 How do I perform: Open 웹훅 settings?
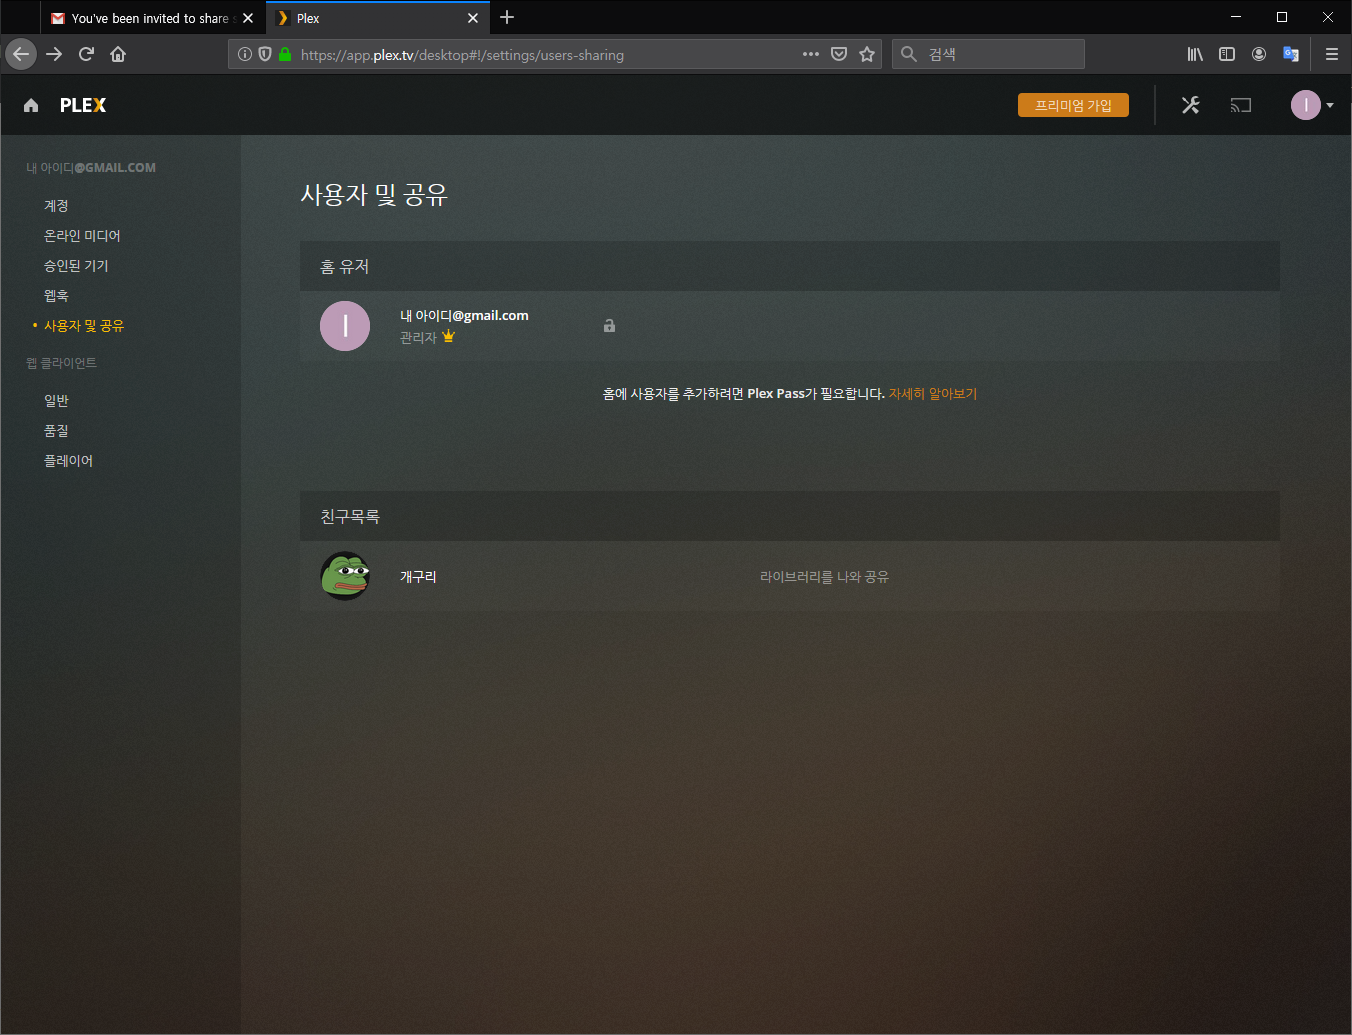pos(56,296)
